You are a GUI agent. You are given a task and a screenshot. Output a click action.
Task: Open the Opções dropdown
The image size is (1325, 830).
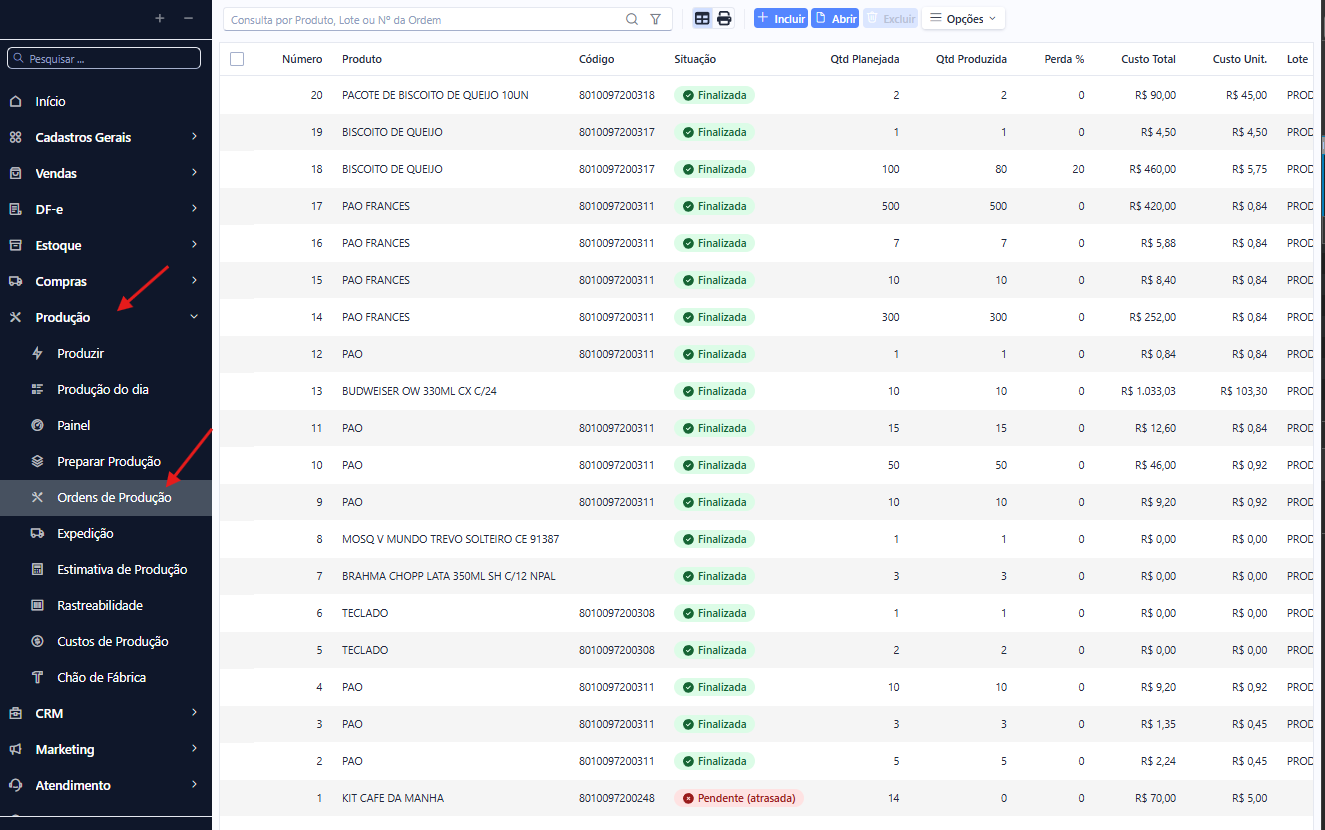(963, 19)
